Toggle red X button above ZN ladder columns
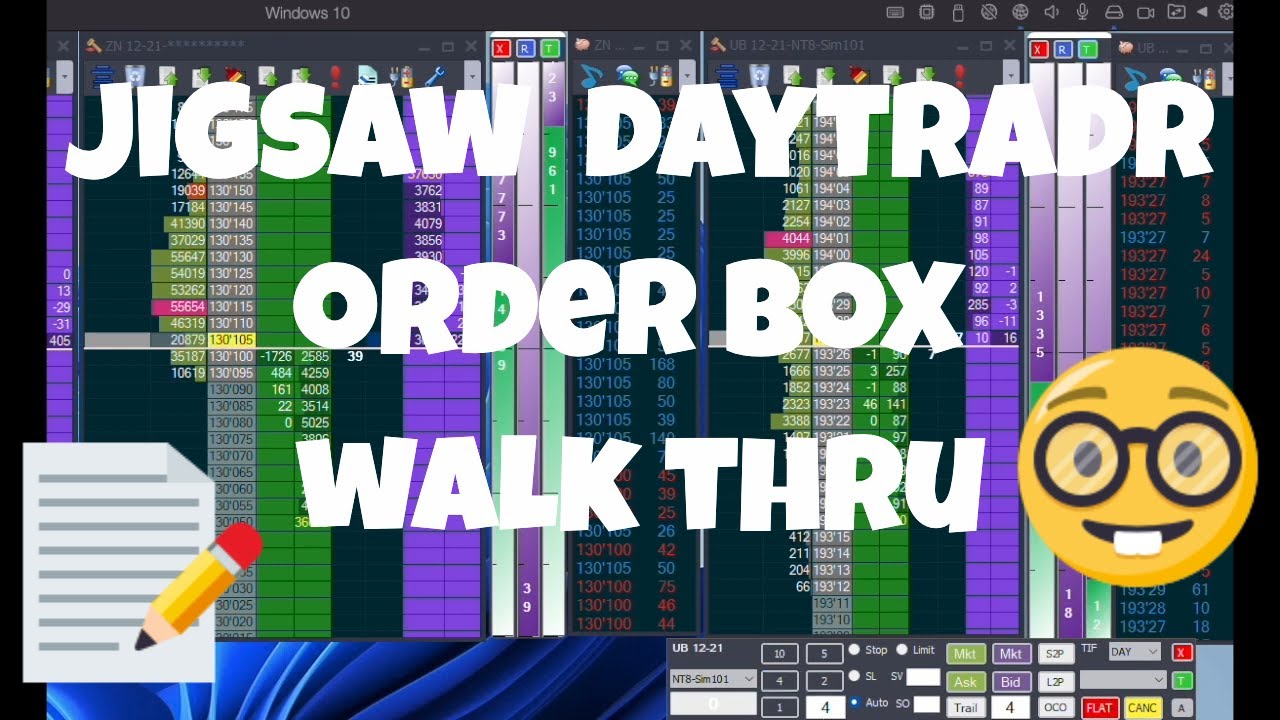 pos(501,49)
